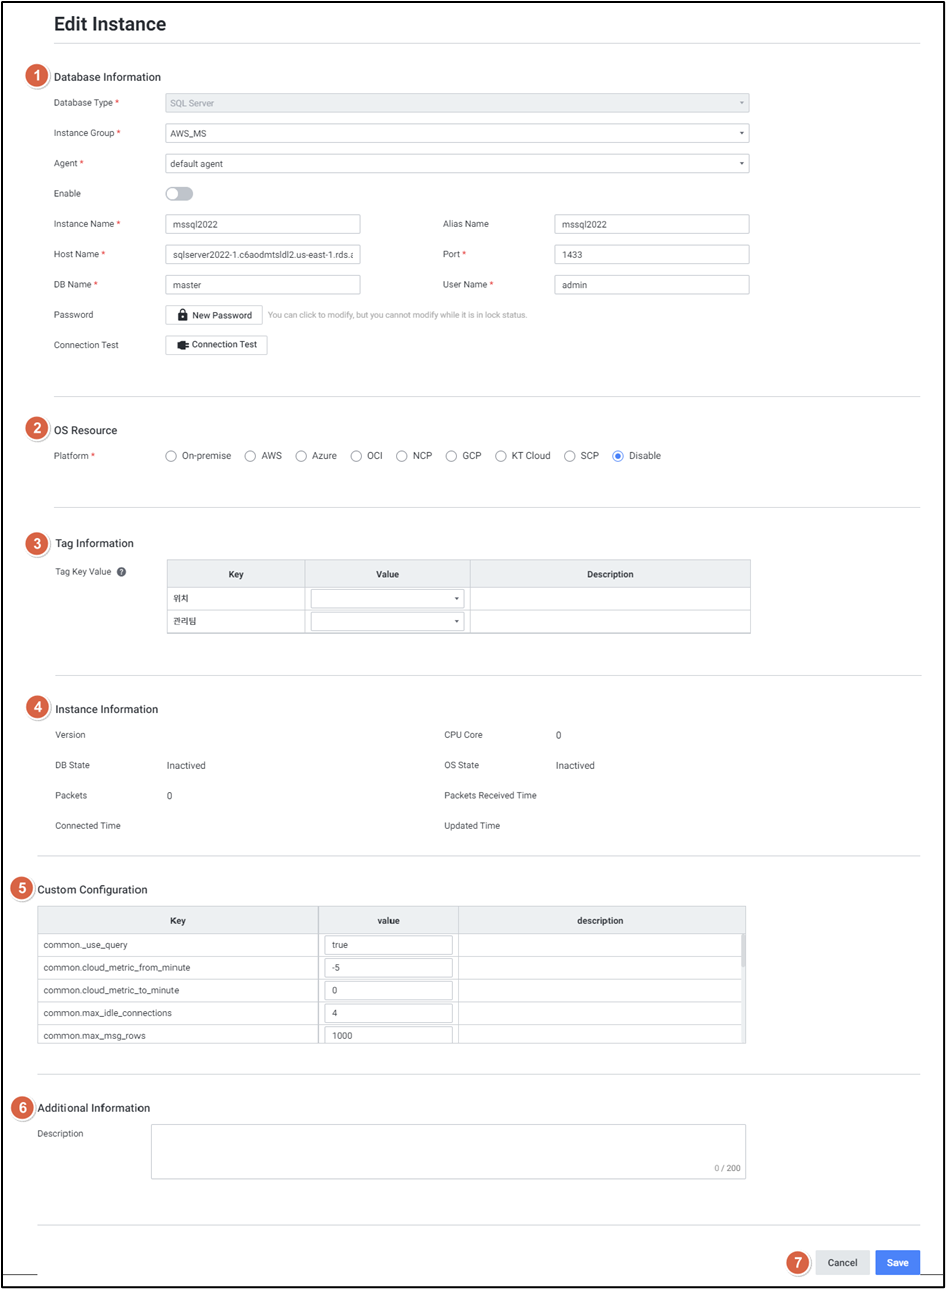Click the Cancel button
The width and height of the screenshot is (946, 1289).
pyautogui.click(x=842, y=1262)
